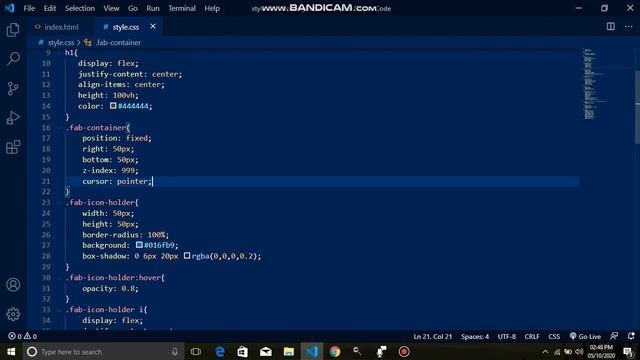Click Spaces: 4 indentation setting

(x=475, y=336)
